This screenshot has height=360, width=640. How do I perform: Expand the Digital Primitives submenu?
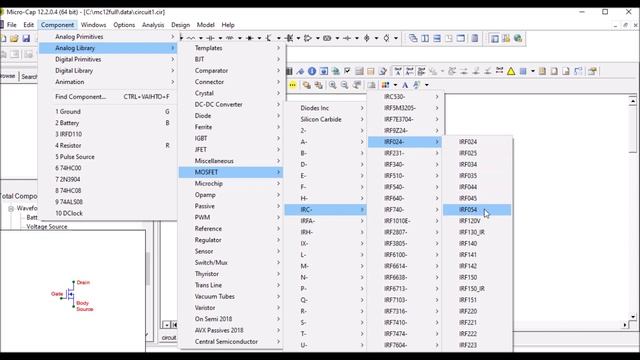pyautogui.click(x=108, y=59)
